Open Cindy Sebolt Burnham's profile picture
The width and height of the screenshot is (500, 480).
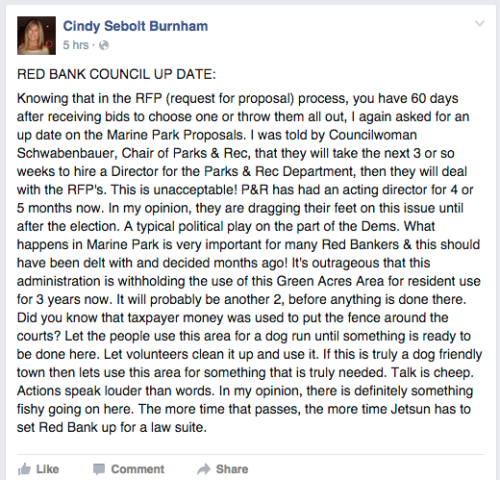click(x=36, y=35)
